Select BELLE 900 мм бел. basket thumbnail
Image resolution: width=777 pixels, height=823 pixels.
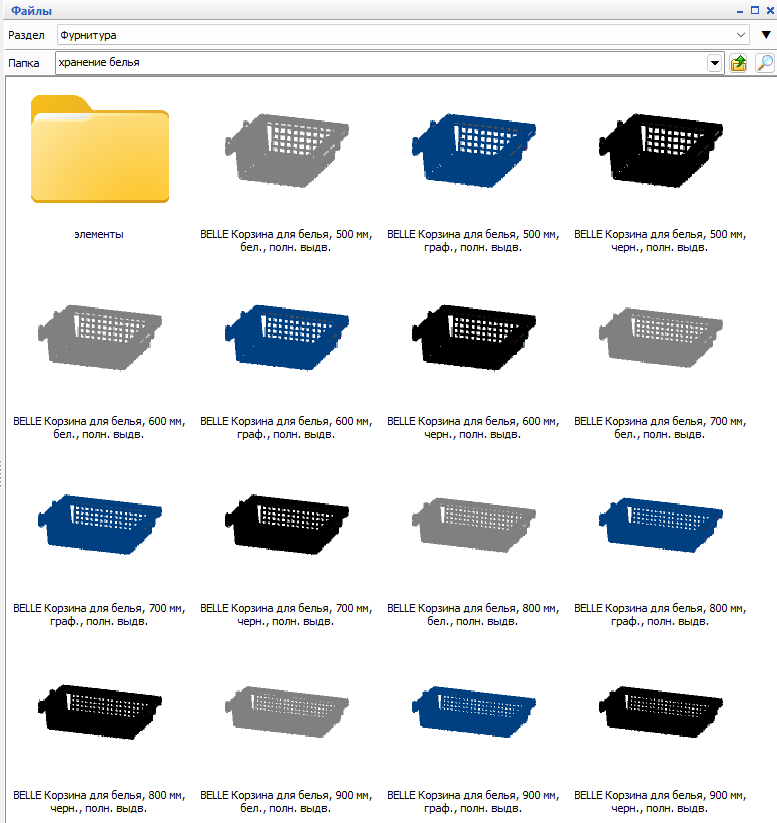[287, 712]
